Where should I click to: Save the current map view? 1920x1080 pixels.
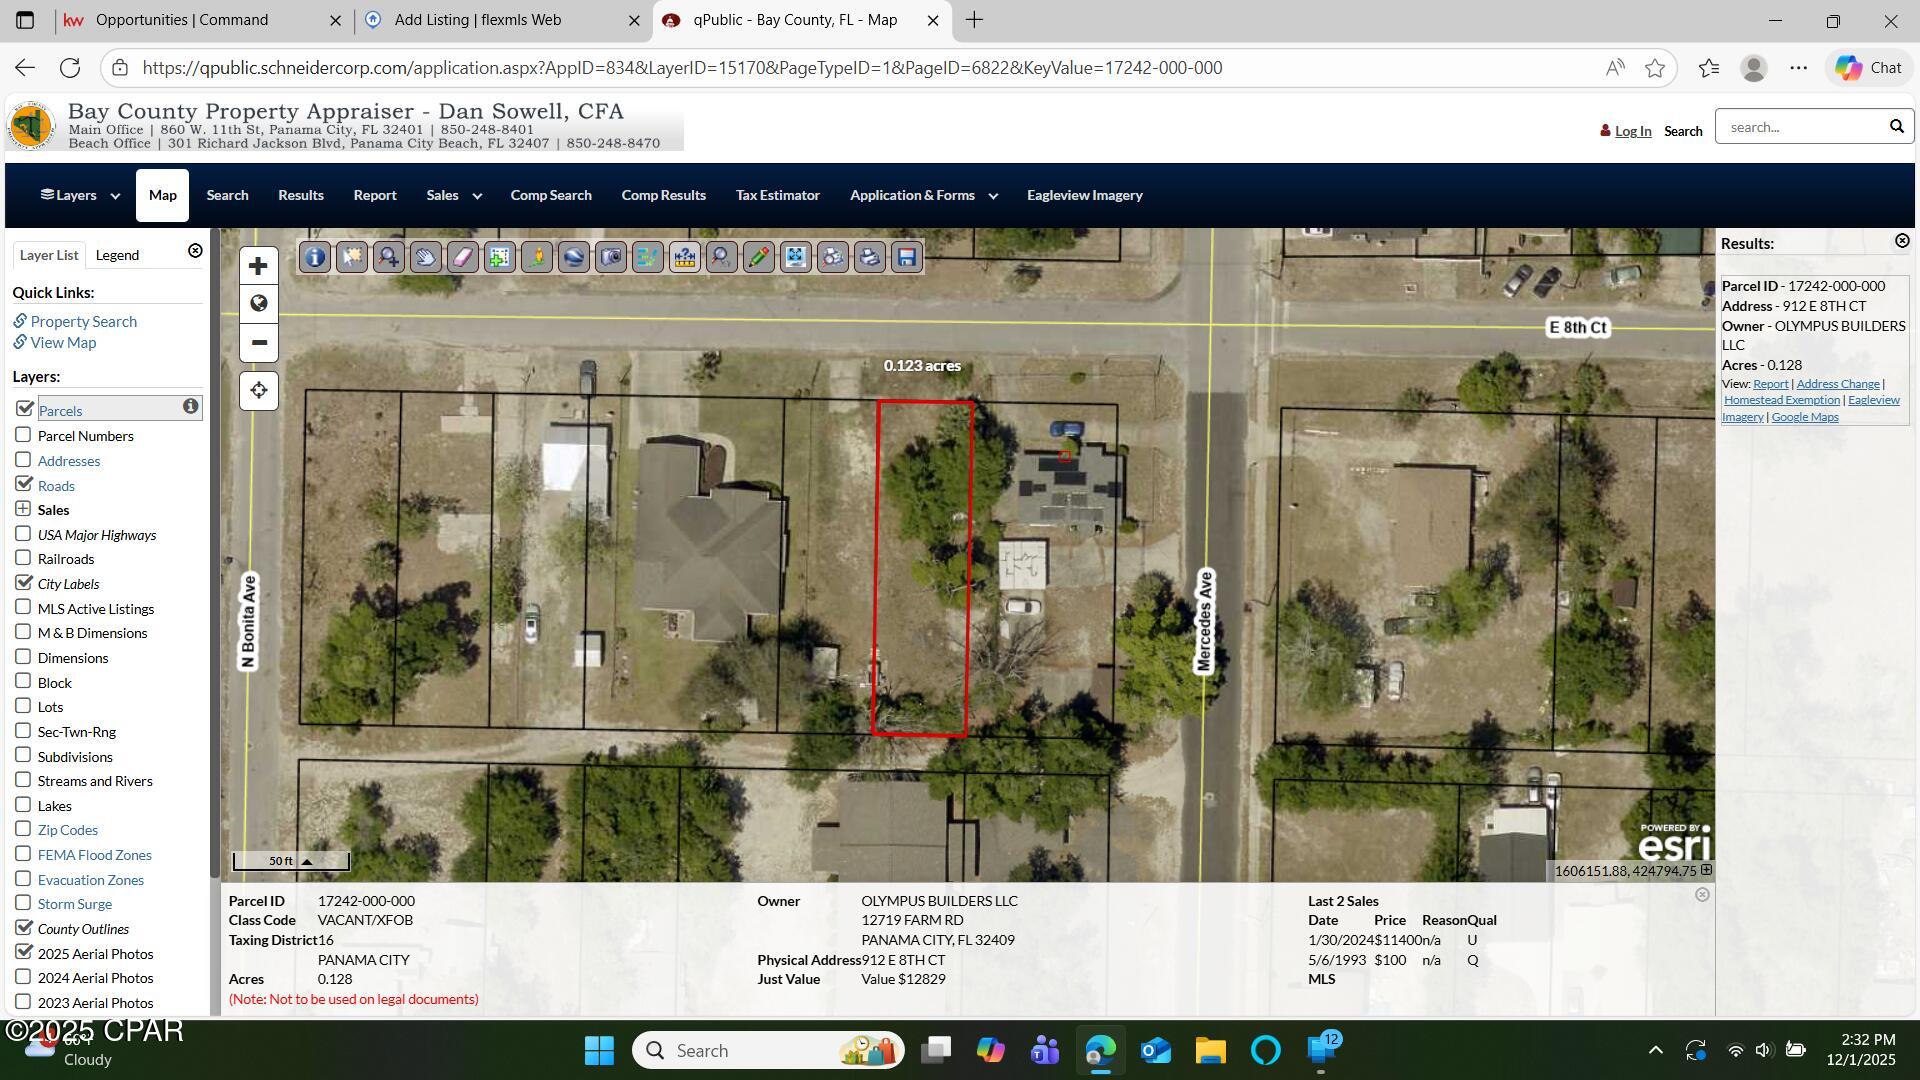907,257
